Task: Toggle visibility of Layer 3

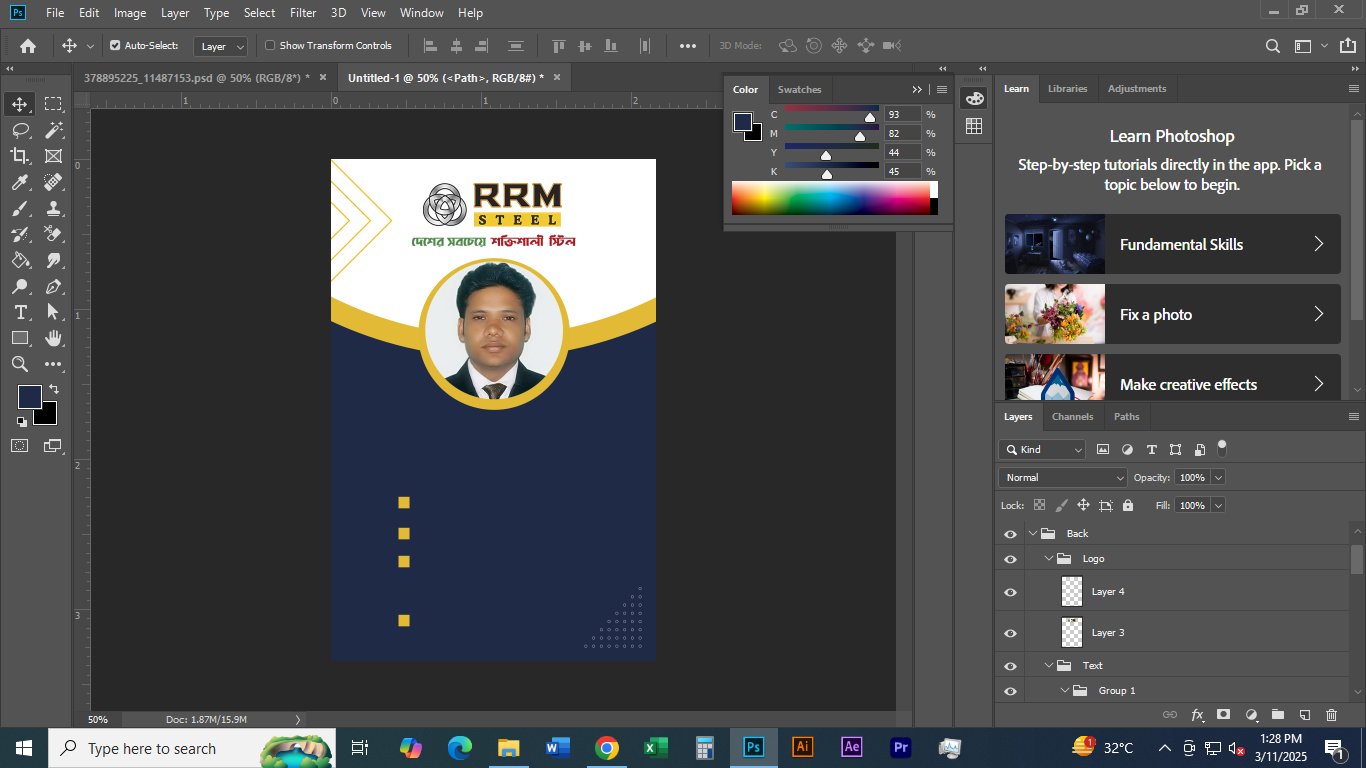Action: coord(1010,633)
